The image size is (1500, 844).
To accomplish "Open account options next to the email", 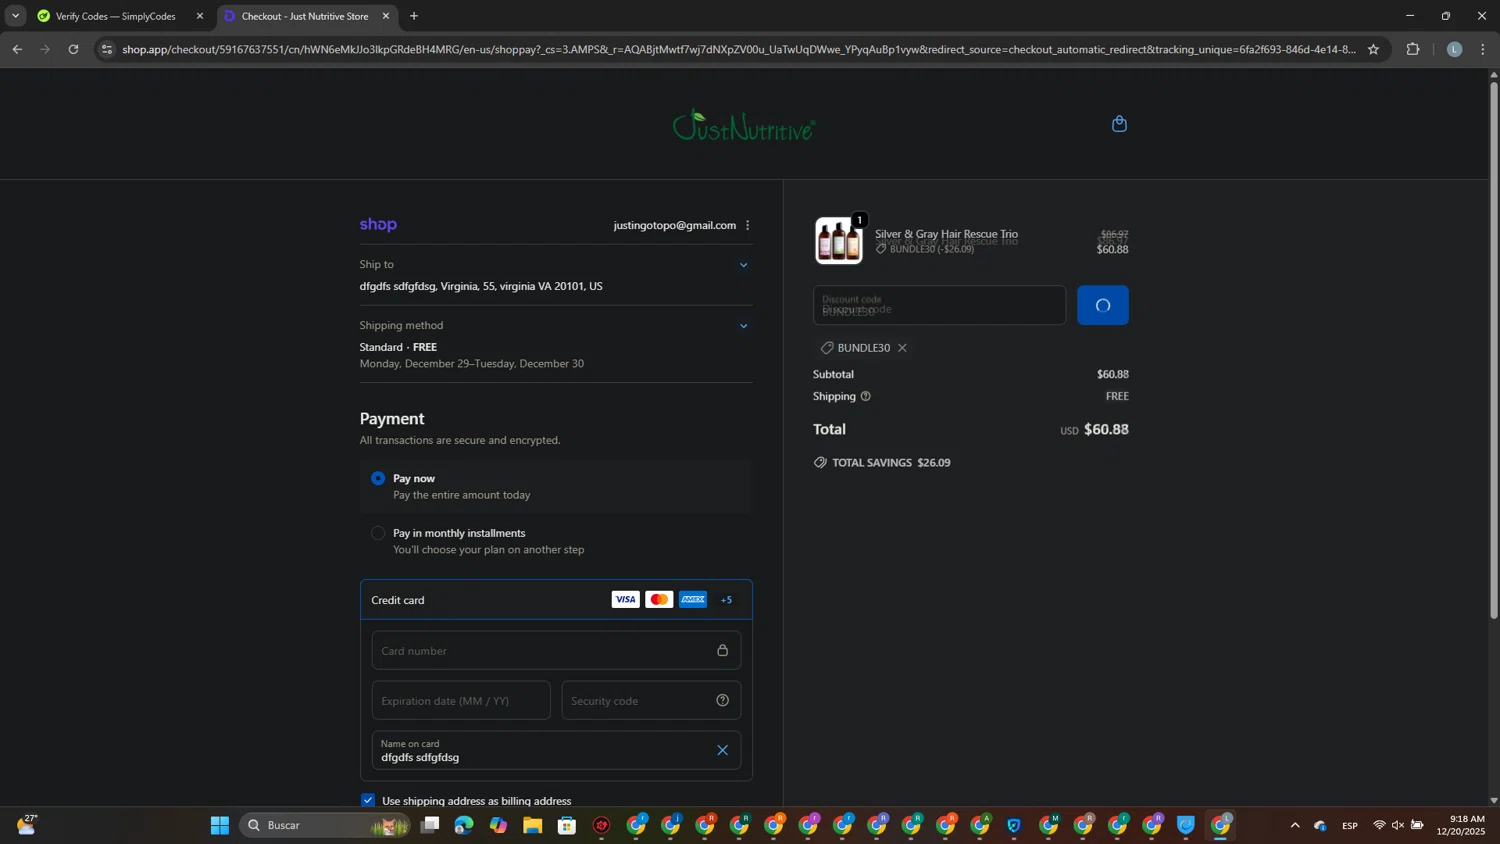I will tap(748, 225).
